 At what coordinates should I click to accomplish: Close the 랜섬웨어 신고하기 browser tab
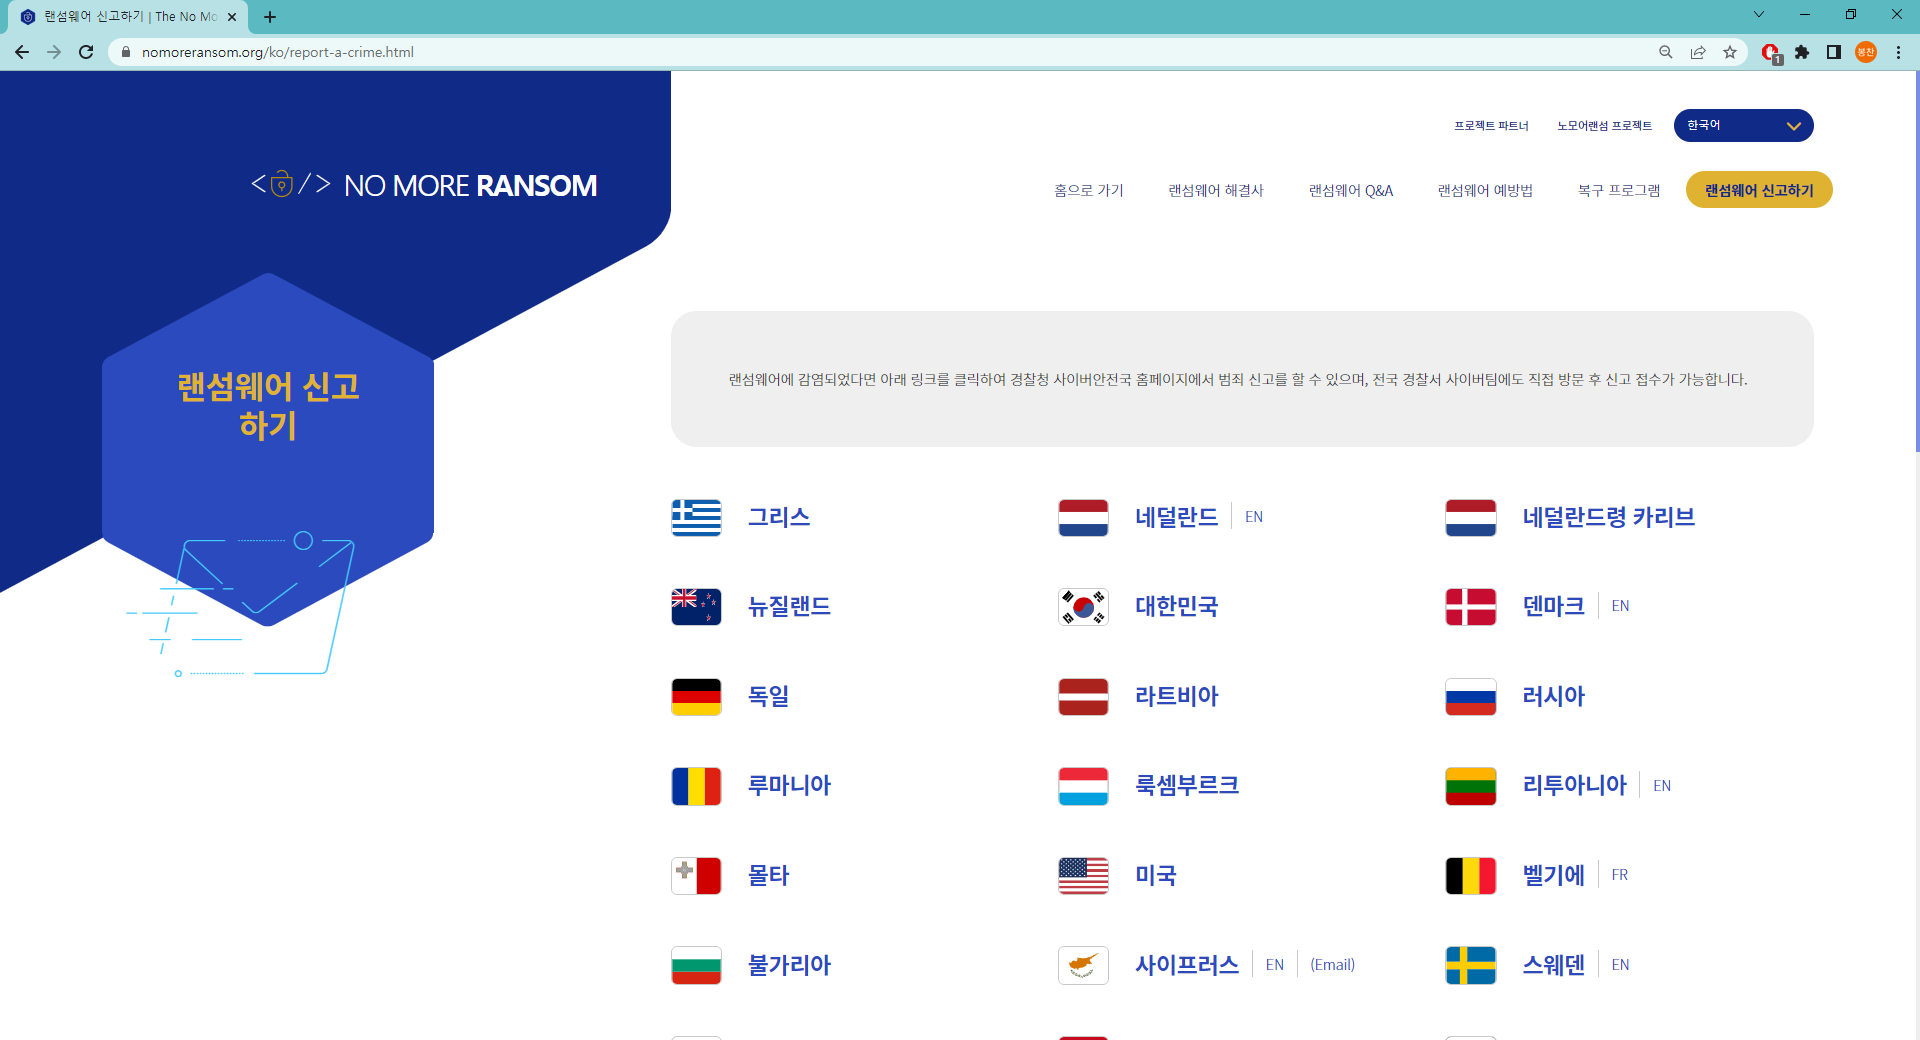point(232,17)
